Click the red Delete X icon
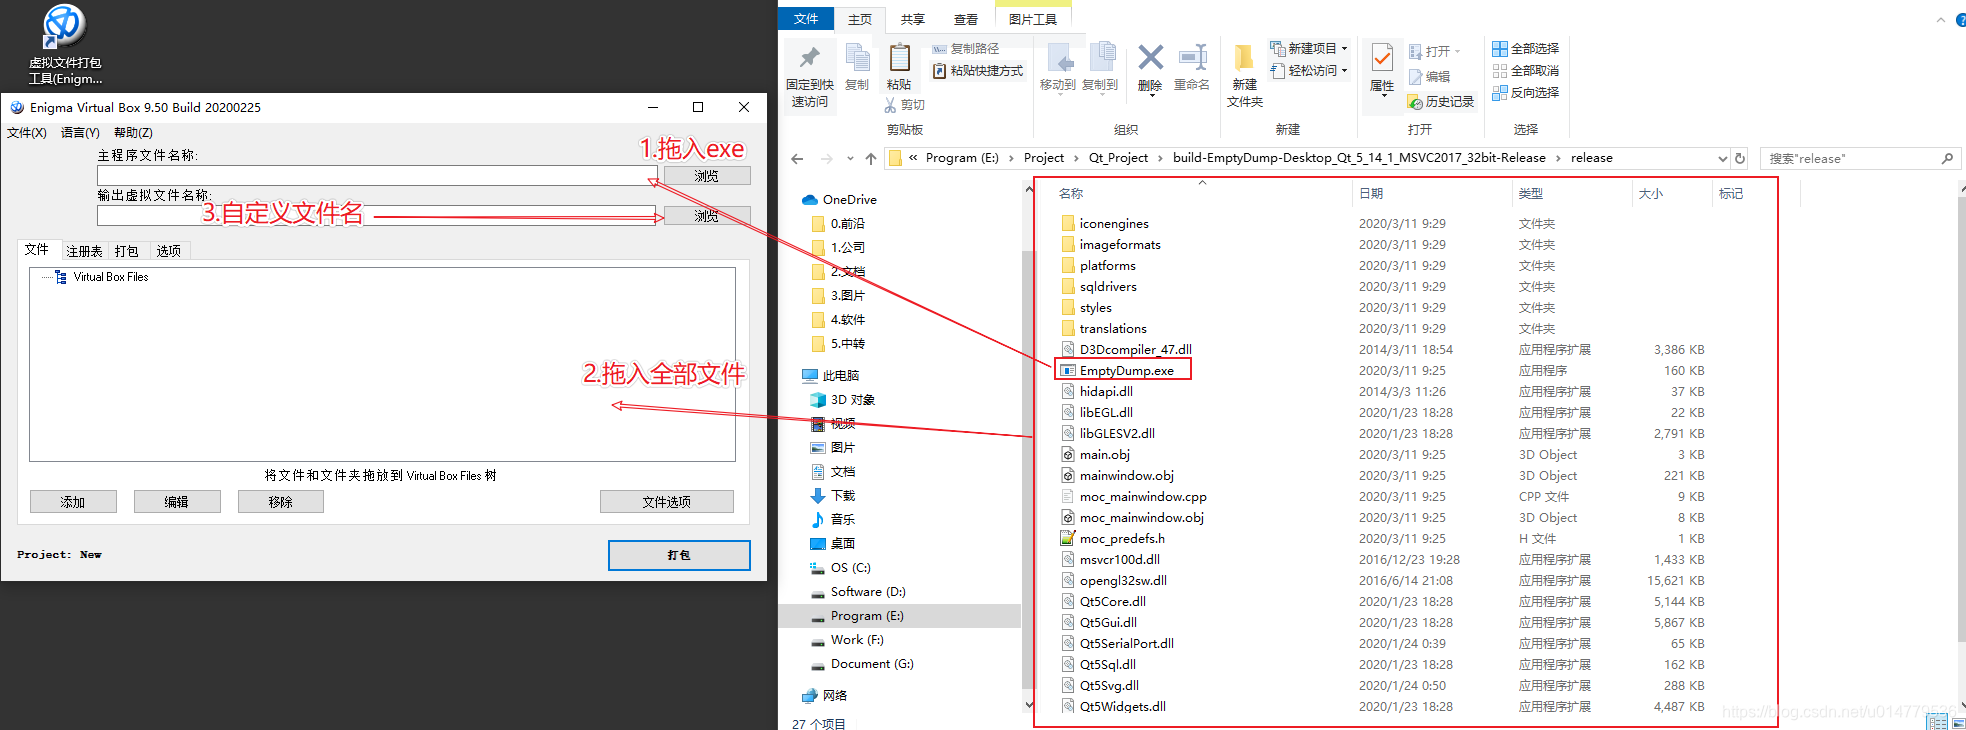 [x=1150, y=57]
